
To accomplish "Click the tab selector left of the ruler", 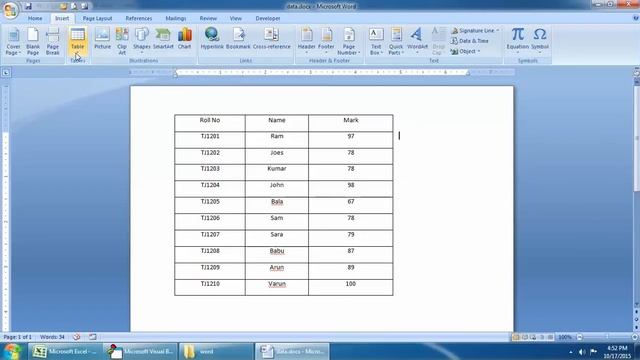I will pyautogui.click(x=6, y=73).
